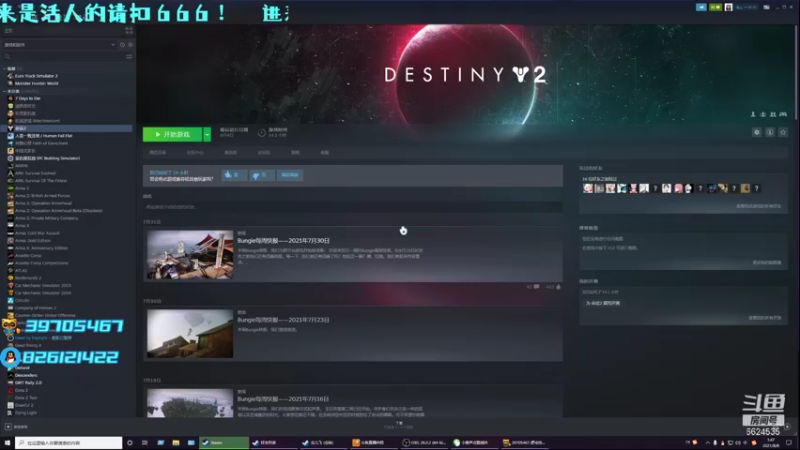Image resolution: width=800 pixels, height=450 pixels.
Task: Open the Bungie weekly news thumbnail for July 16
Action: [x=190, y=403]
